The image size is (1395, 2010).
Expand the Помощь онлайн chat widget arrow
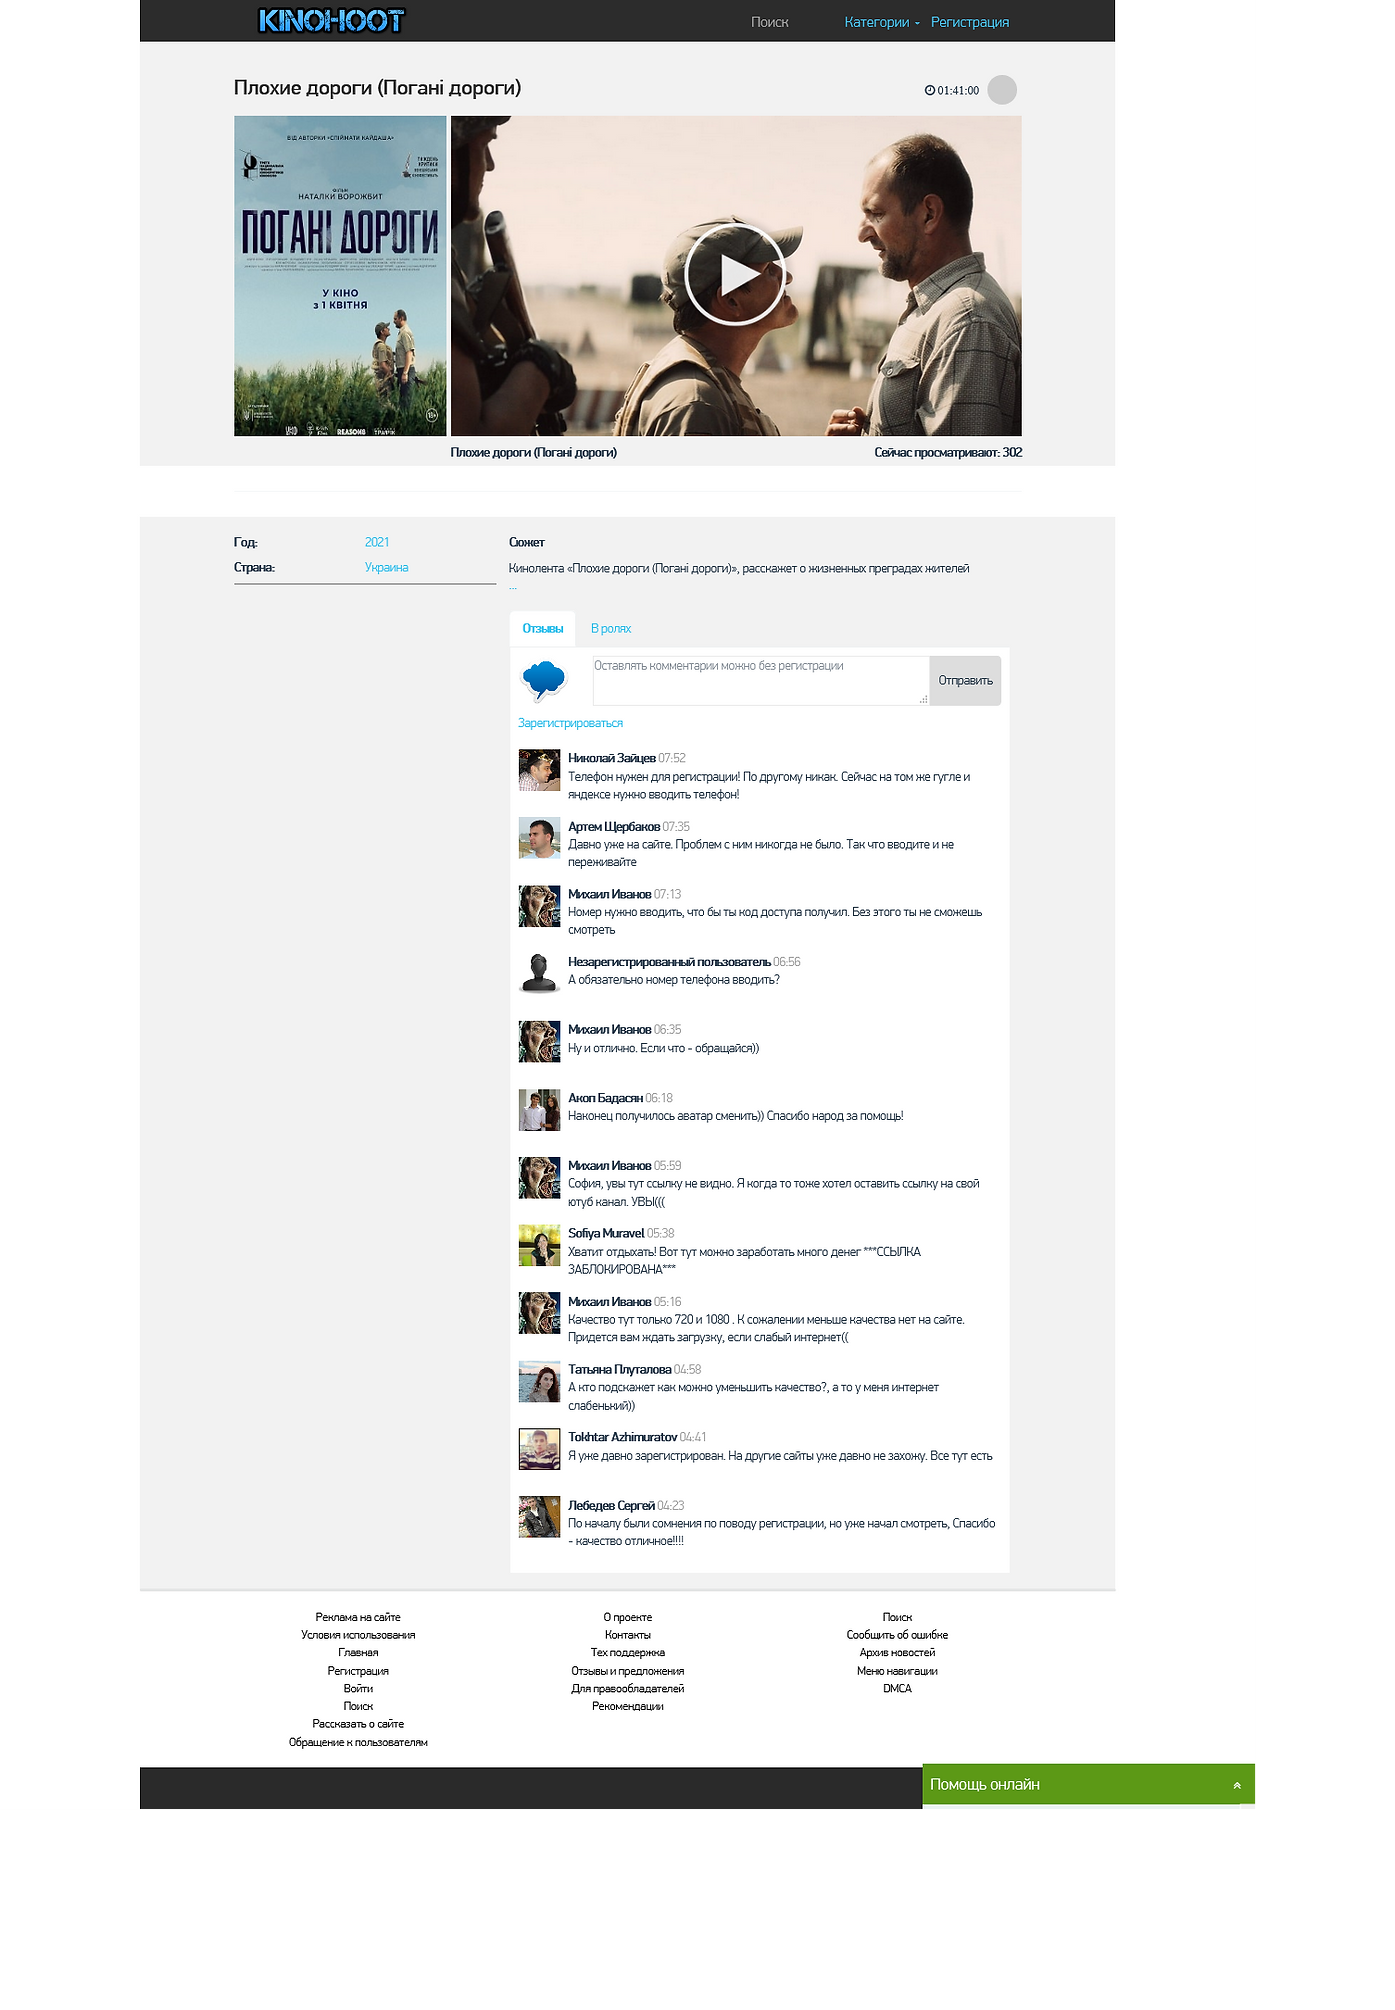pos(1237,1785)
